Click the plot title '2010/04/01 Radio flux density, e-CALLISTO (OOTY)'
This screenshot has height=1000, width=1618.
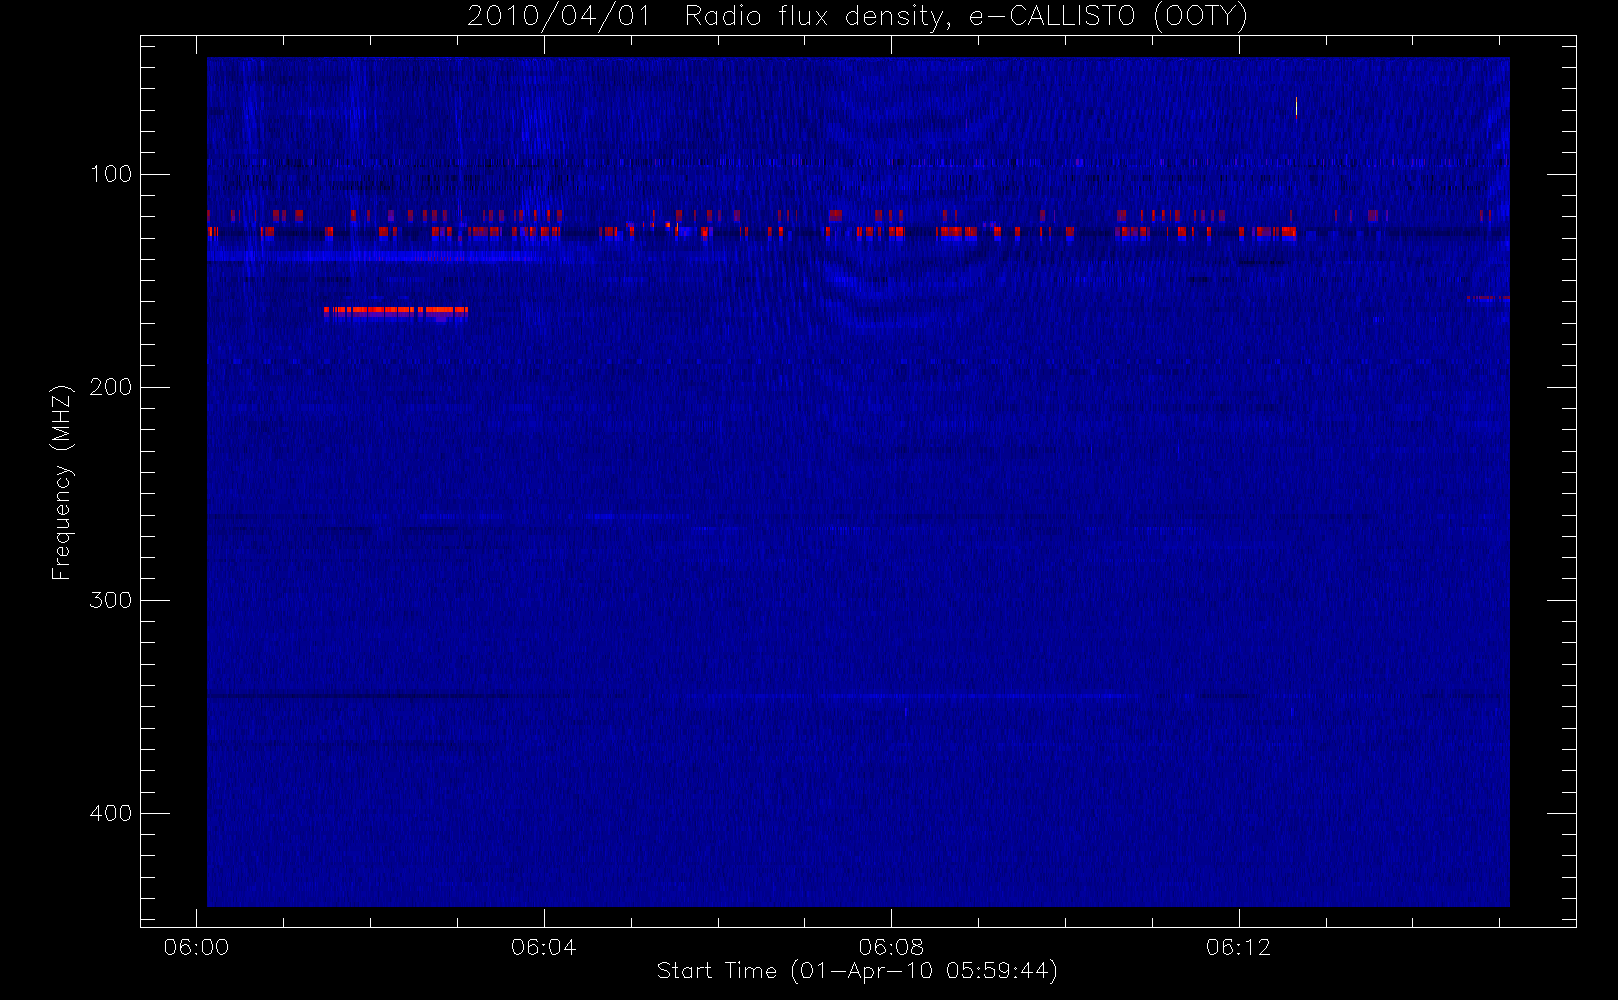pos(857,17)
